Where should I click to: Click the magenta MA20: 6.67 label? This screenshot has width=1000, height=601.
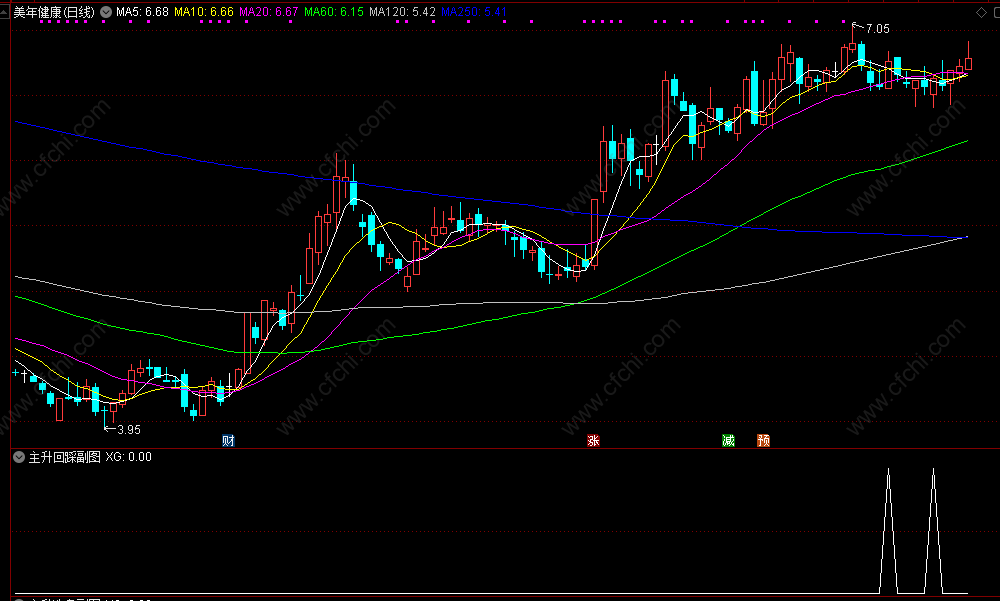click(x=268, y=12)
